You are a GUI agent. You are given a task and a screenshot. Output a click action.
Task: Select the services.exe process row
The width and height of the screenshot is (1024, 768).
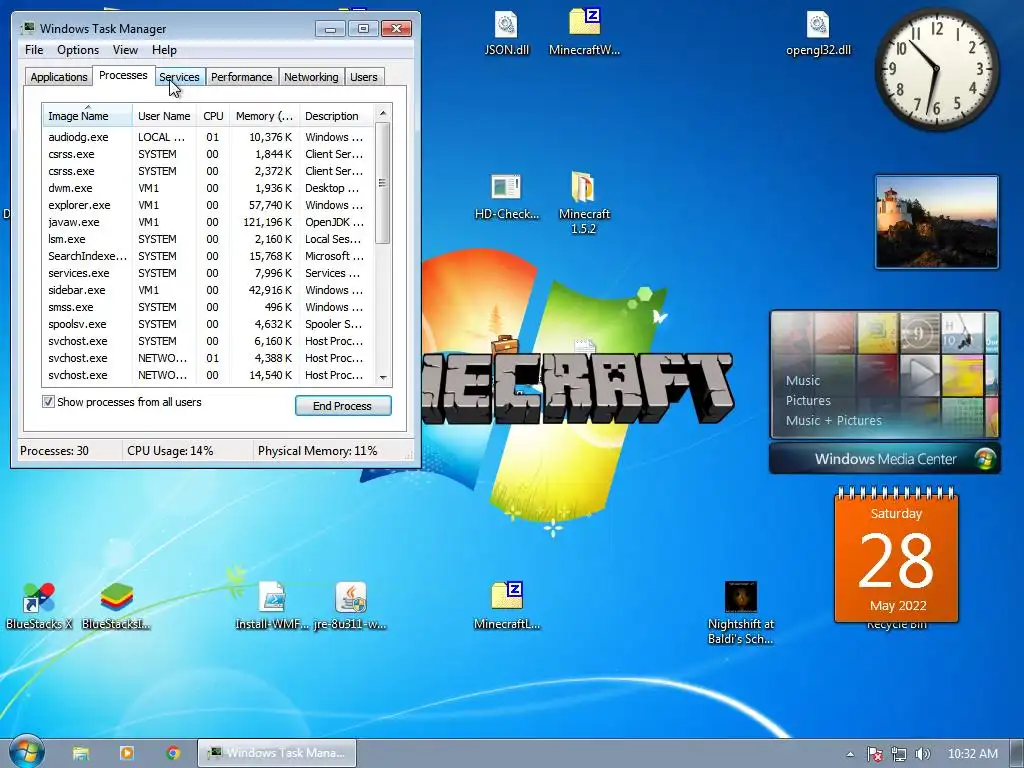[x=208, y=273]
